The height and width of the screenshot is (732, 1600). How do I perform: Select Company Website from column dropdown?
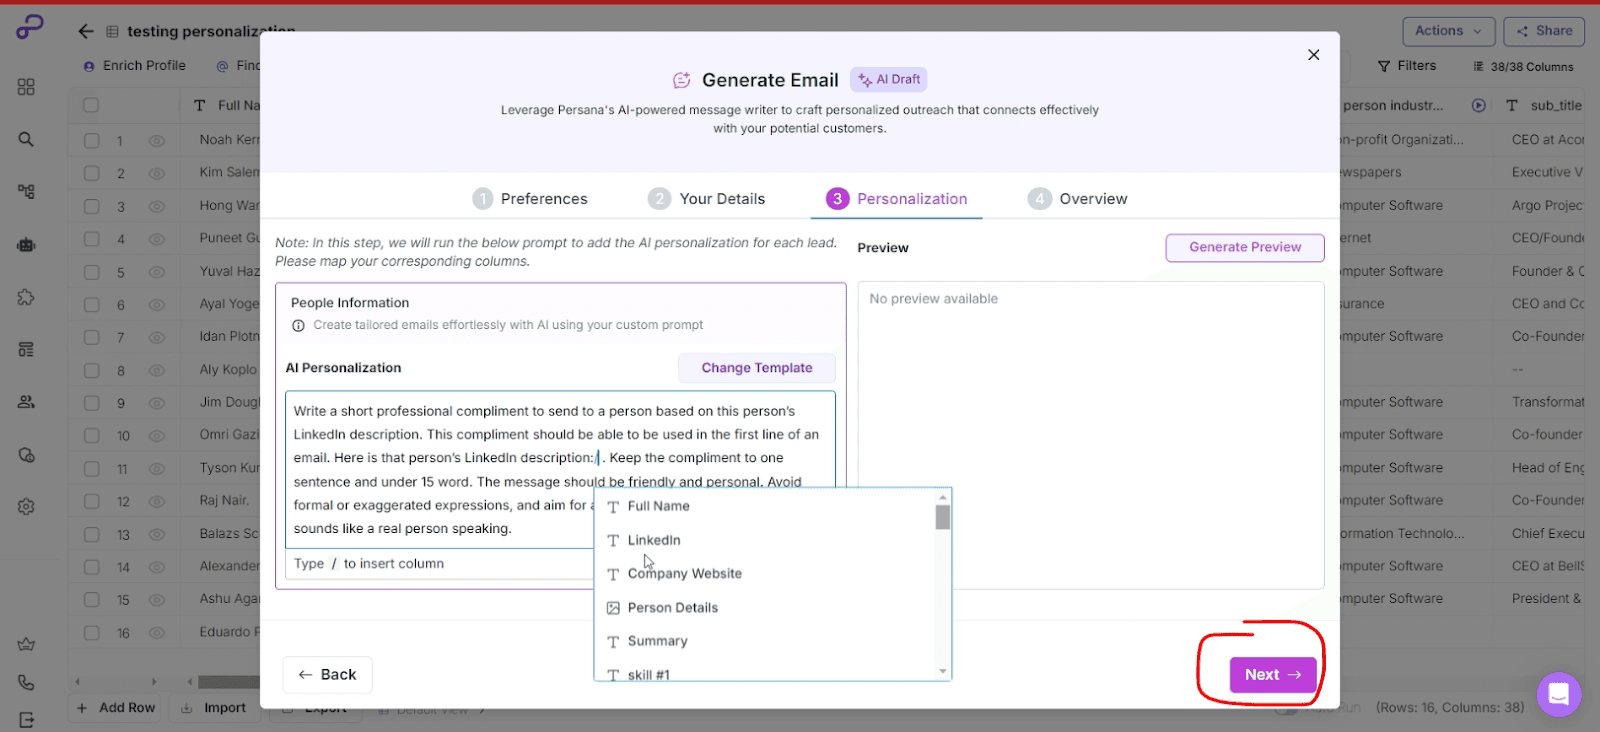765,574
